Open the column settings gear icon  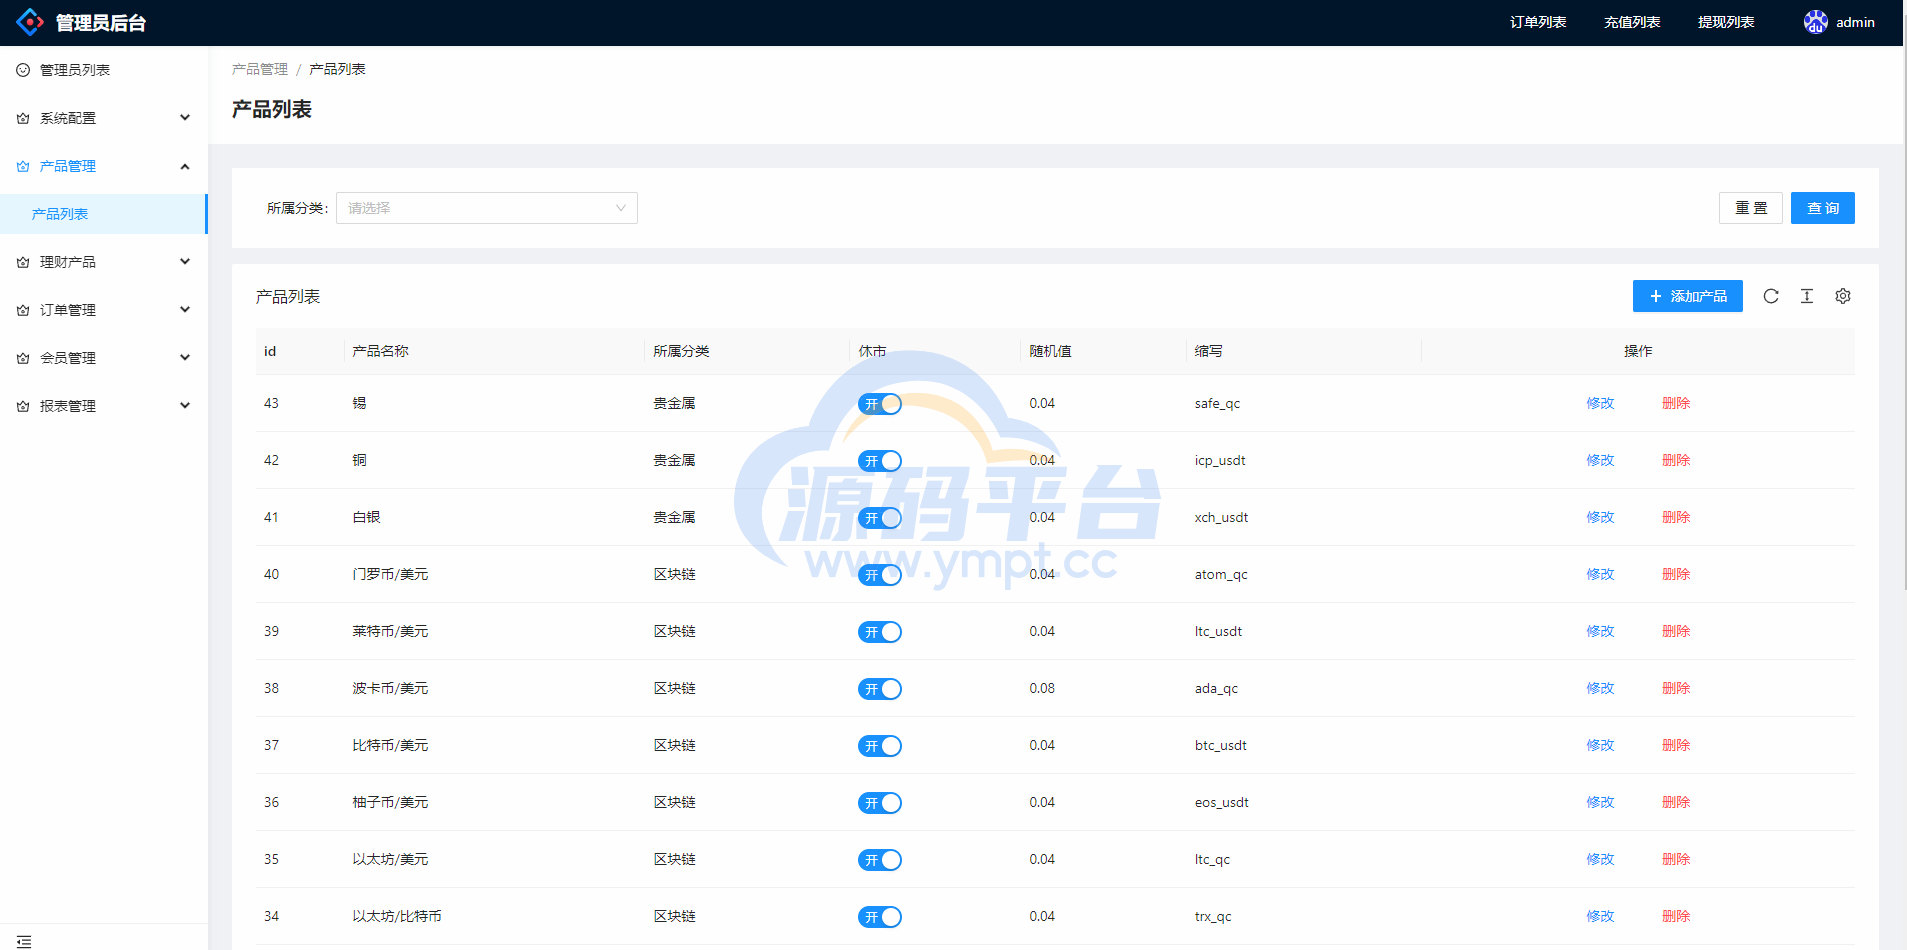point(1843,296)
